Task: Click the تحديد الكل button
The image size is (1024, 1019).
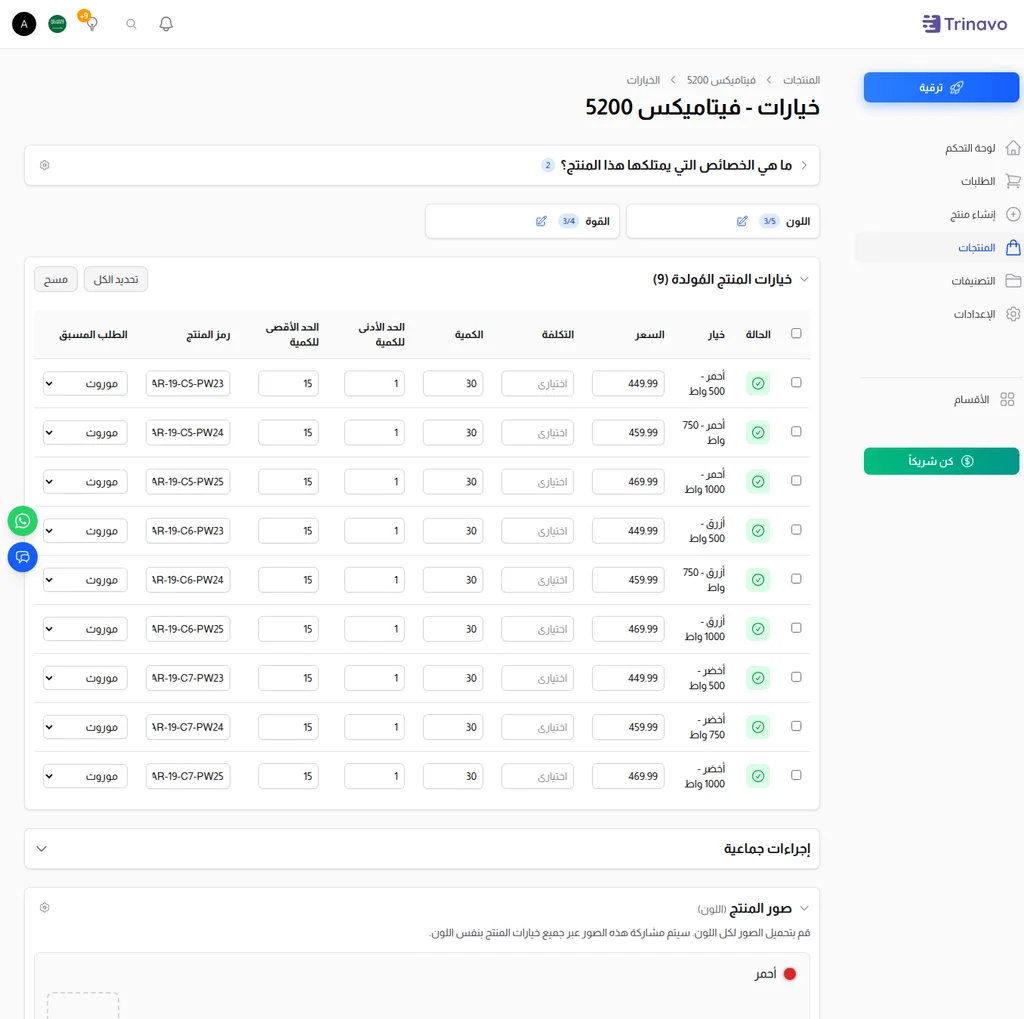Action: tap(116, 280)
